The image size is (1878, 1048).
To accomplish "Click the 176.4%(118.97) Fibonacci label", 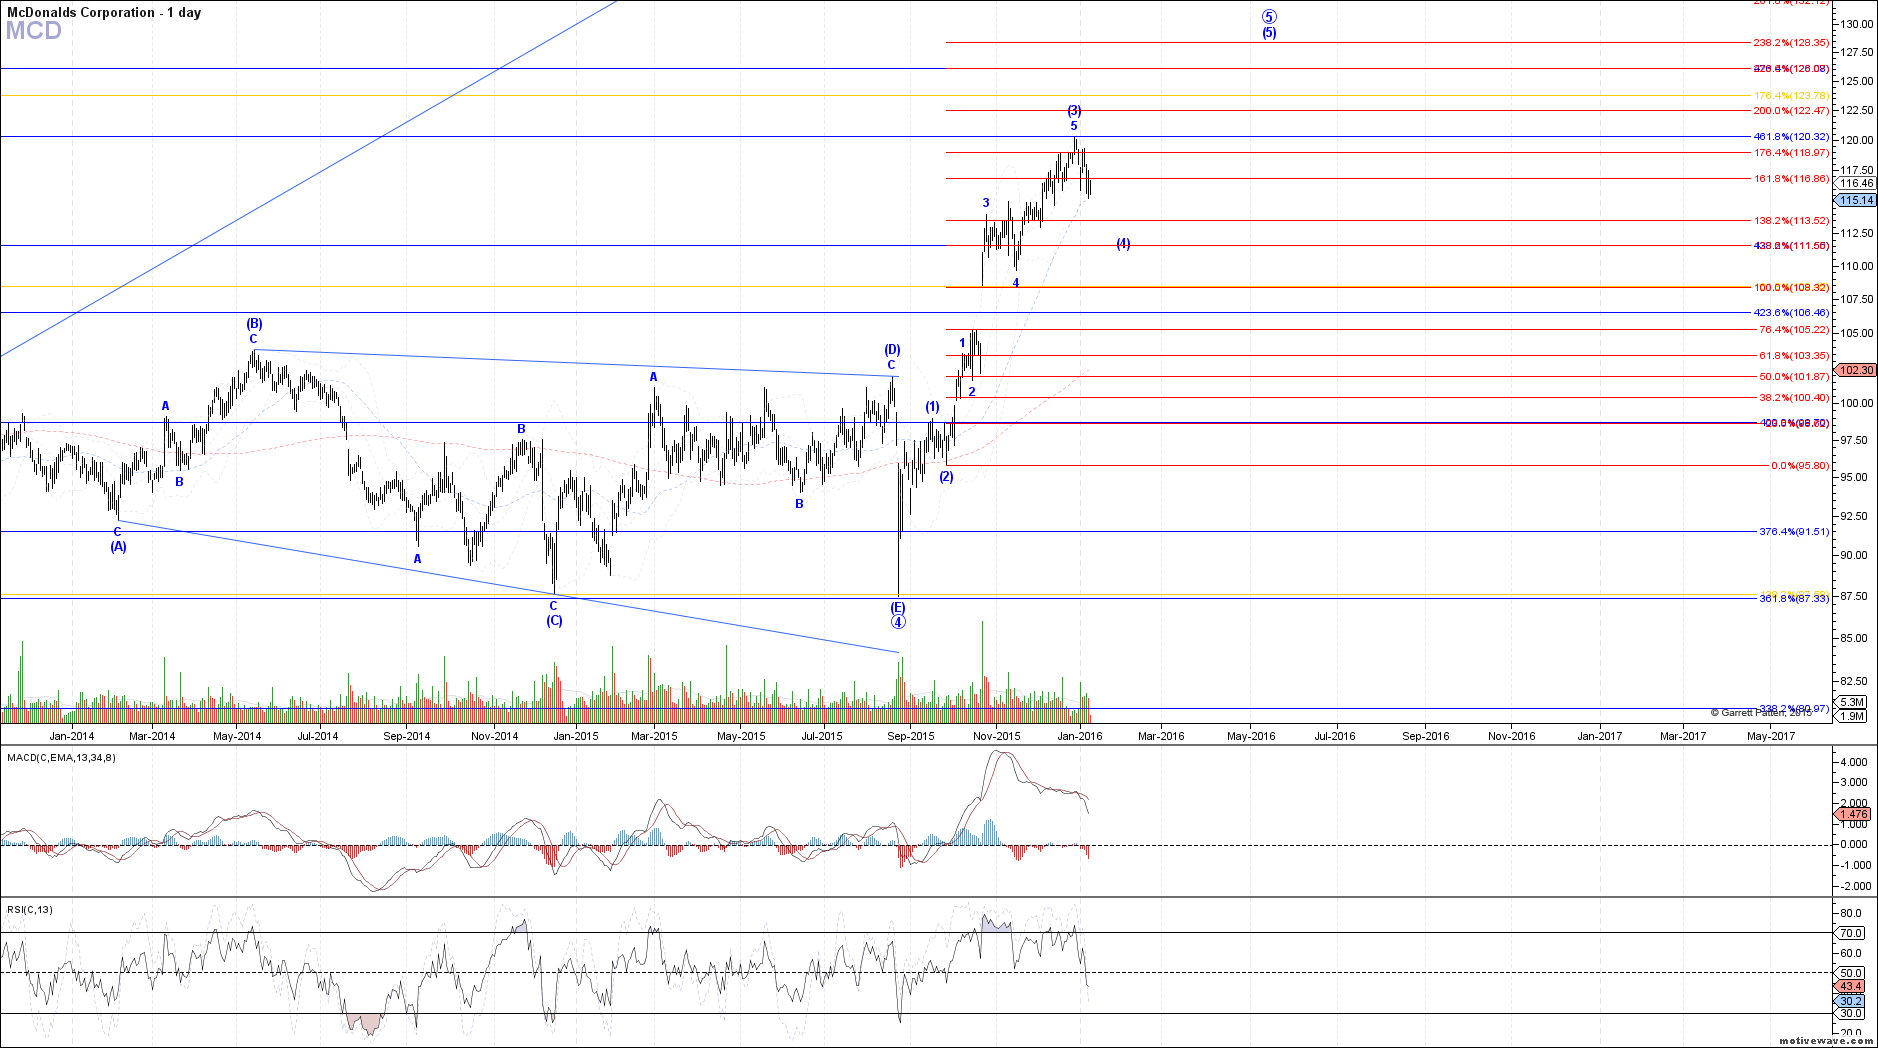I will (1791, 153).
